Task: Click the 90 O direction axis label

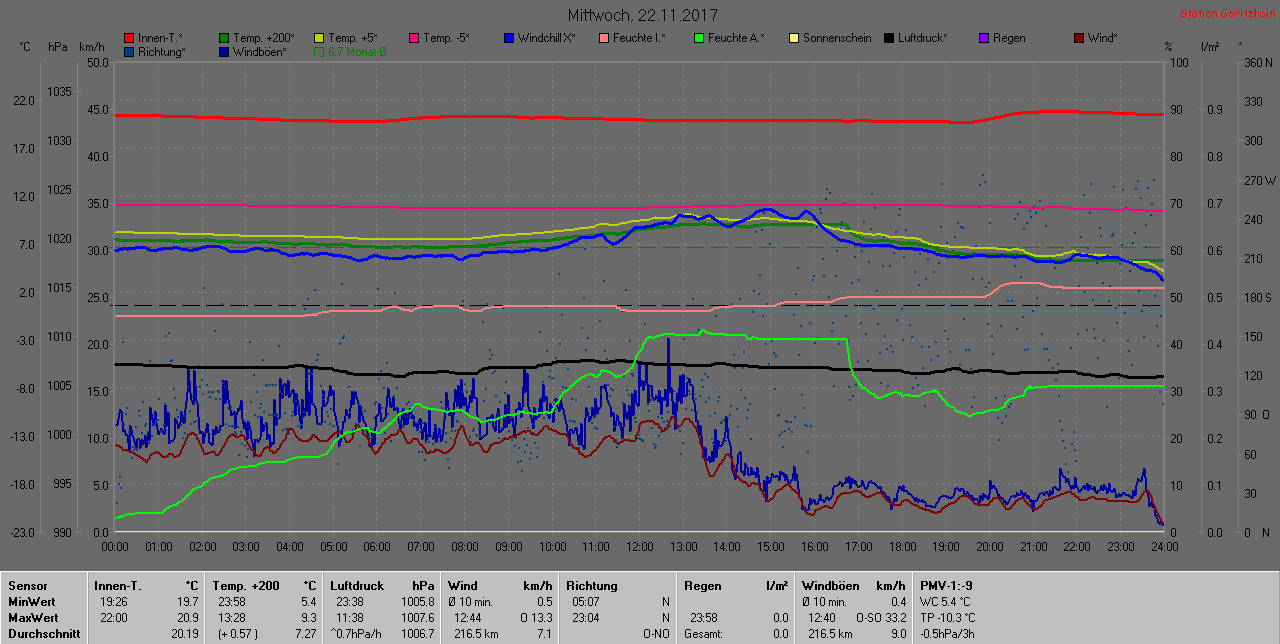Action: [1255, 414]
